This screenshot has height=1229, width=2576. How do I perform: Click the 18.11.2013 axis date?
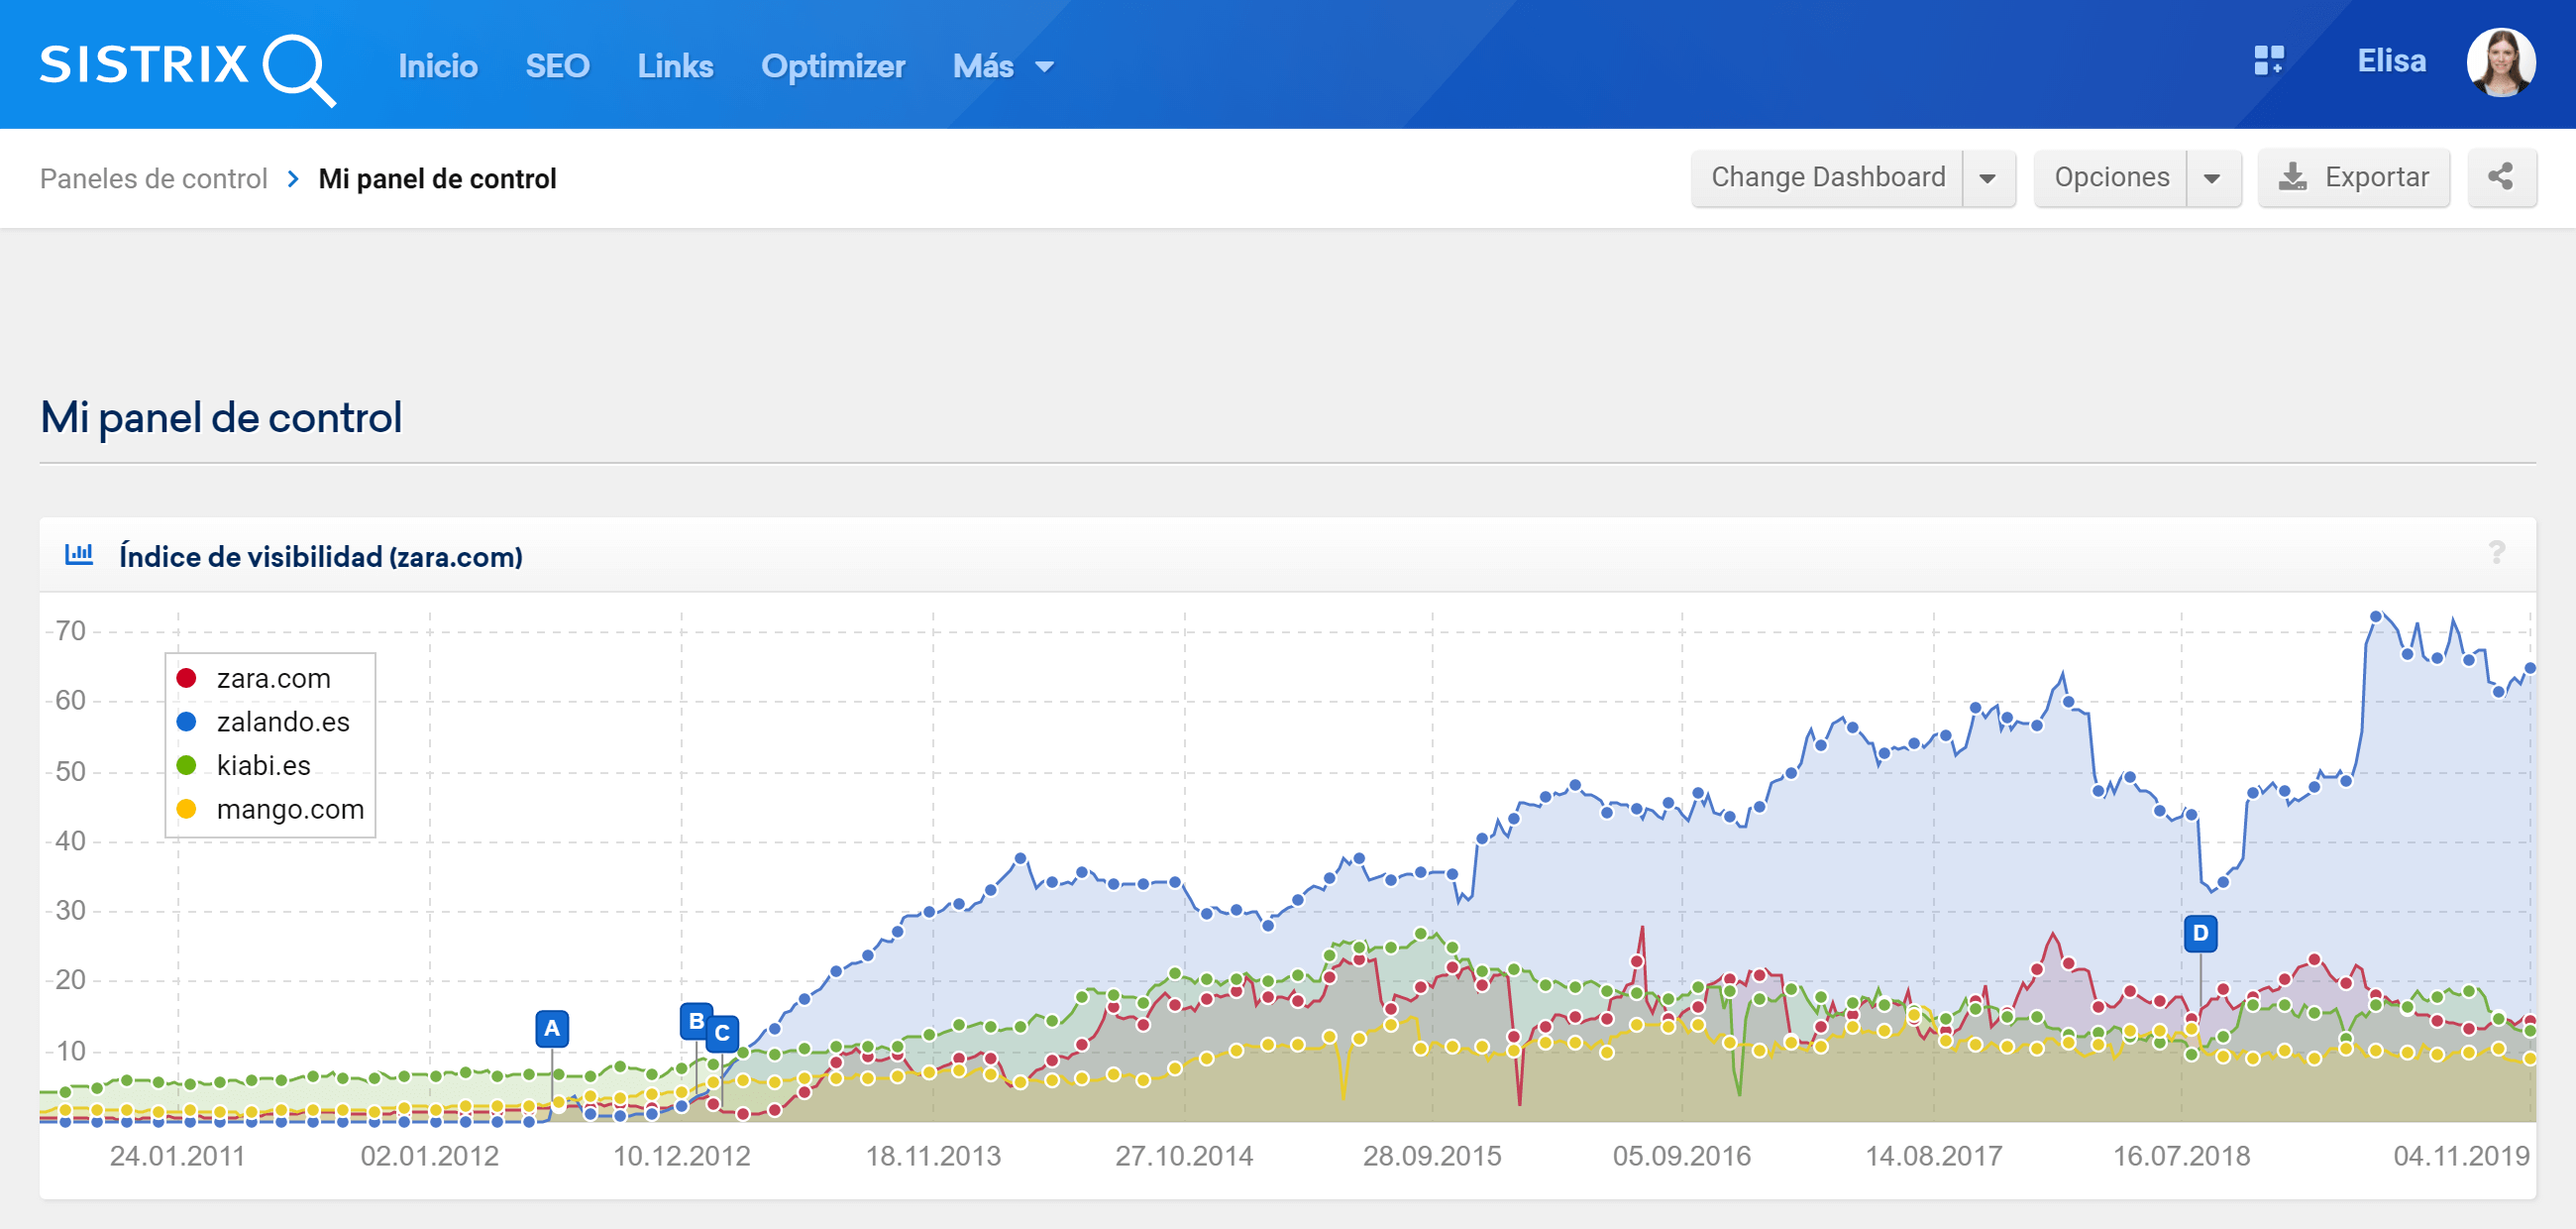pyautogui.click(x=933, y=1155)
